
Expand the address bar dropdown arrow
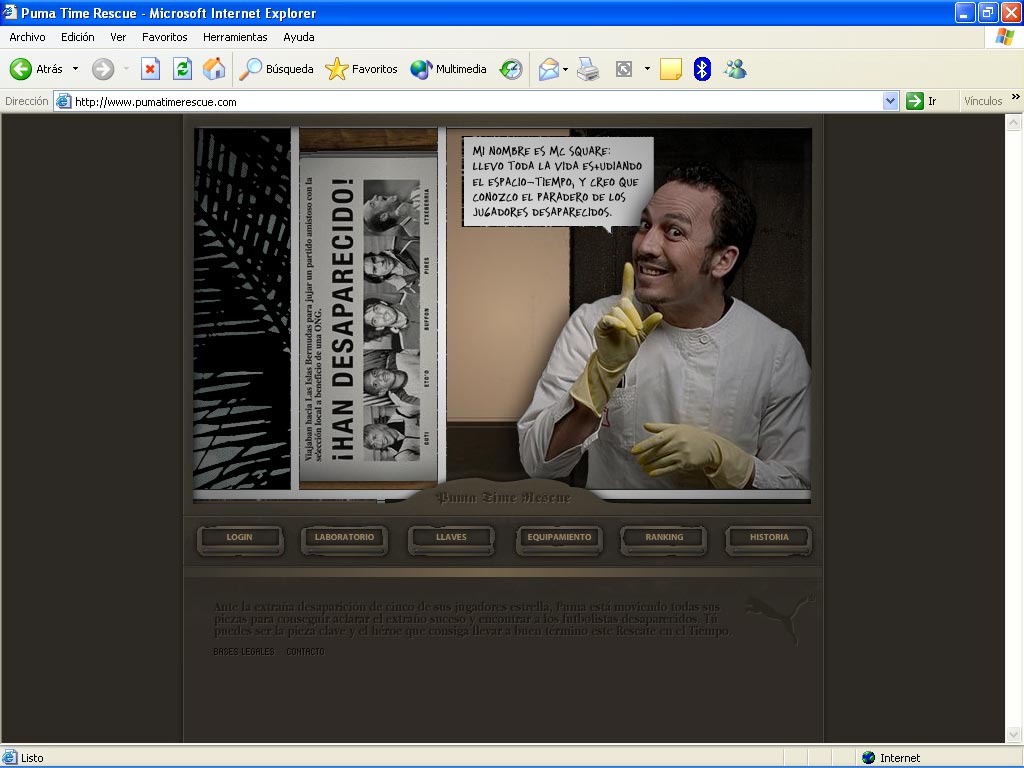[x=890, y=101]
